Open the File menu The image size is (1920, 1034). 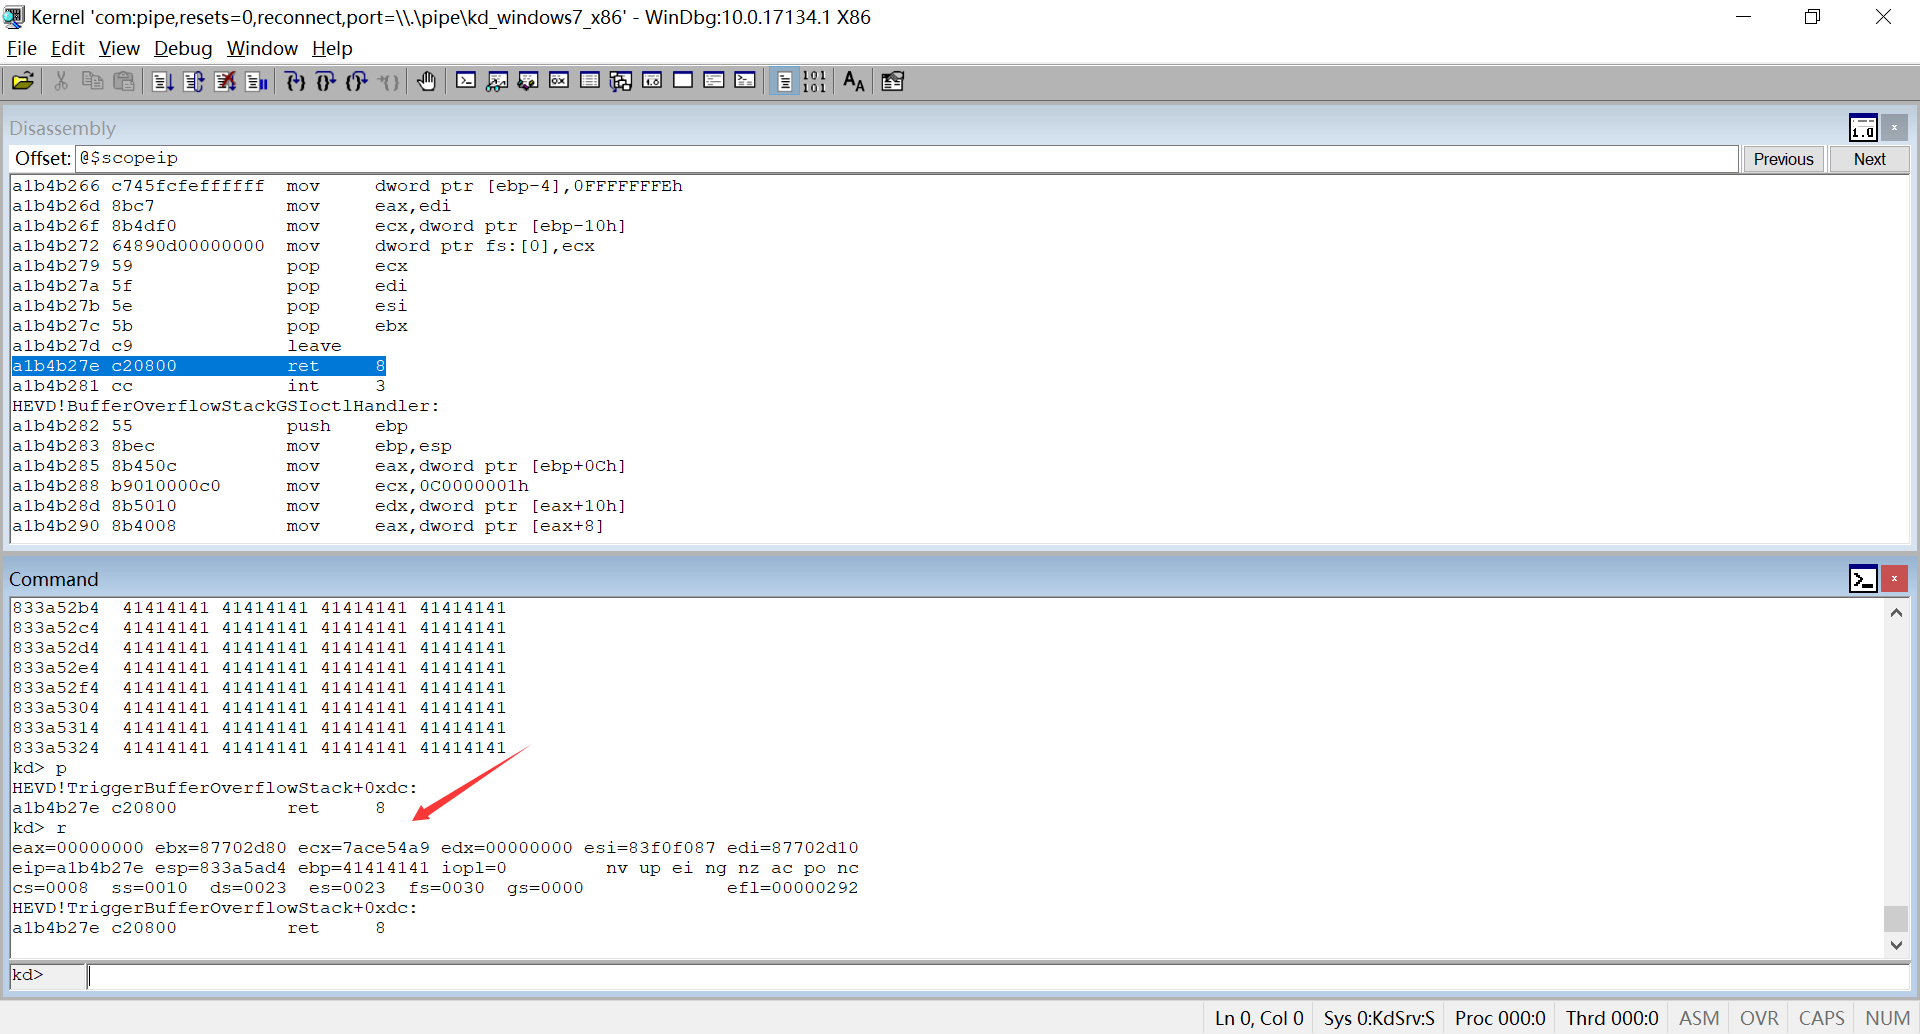pyautogui.click(x=22, y=48)
